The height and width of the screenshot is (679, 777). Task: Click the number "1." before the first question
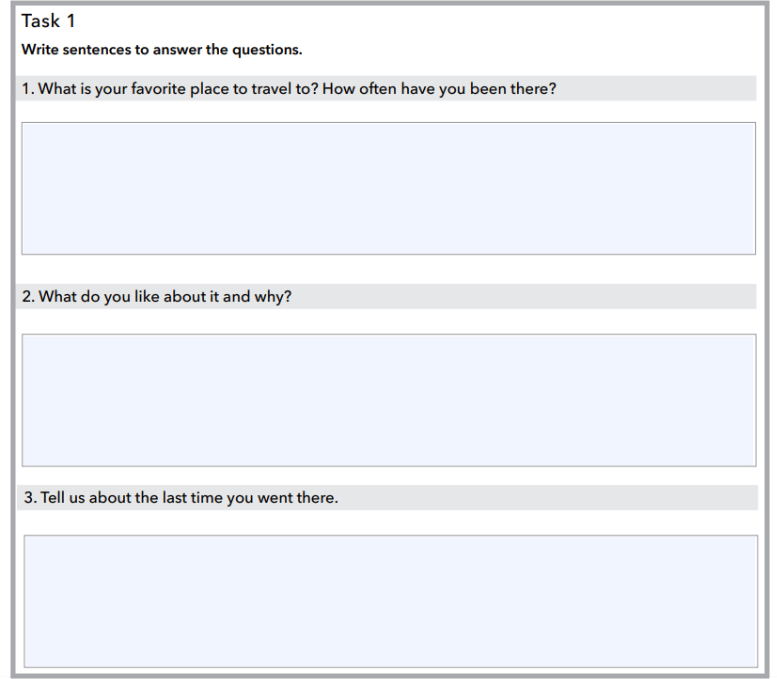pyautogui.click(x=28, y=89)
